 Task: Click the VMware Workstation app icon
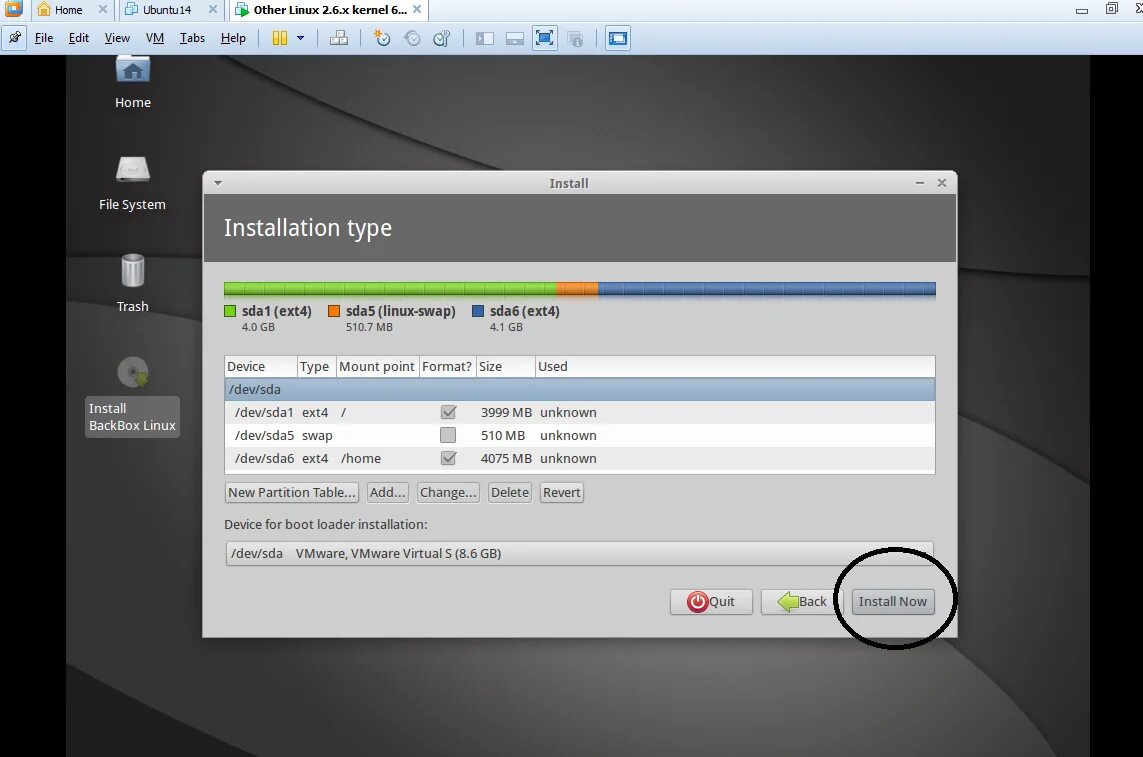[x=13, y=9]
